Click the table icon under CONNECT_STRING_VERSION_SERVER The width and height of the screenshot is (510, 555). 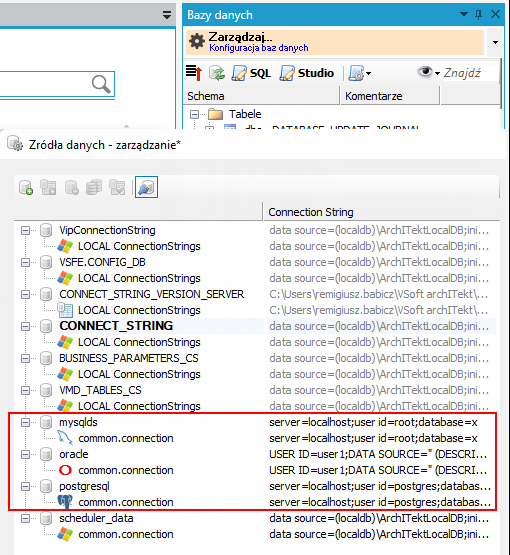coord(65,310)
